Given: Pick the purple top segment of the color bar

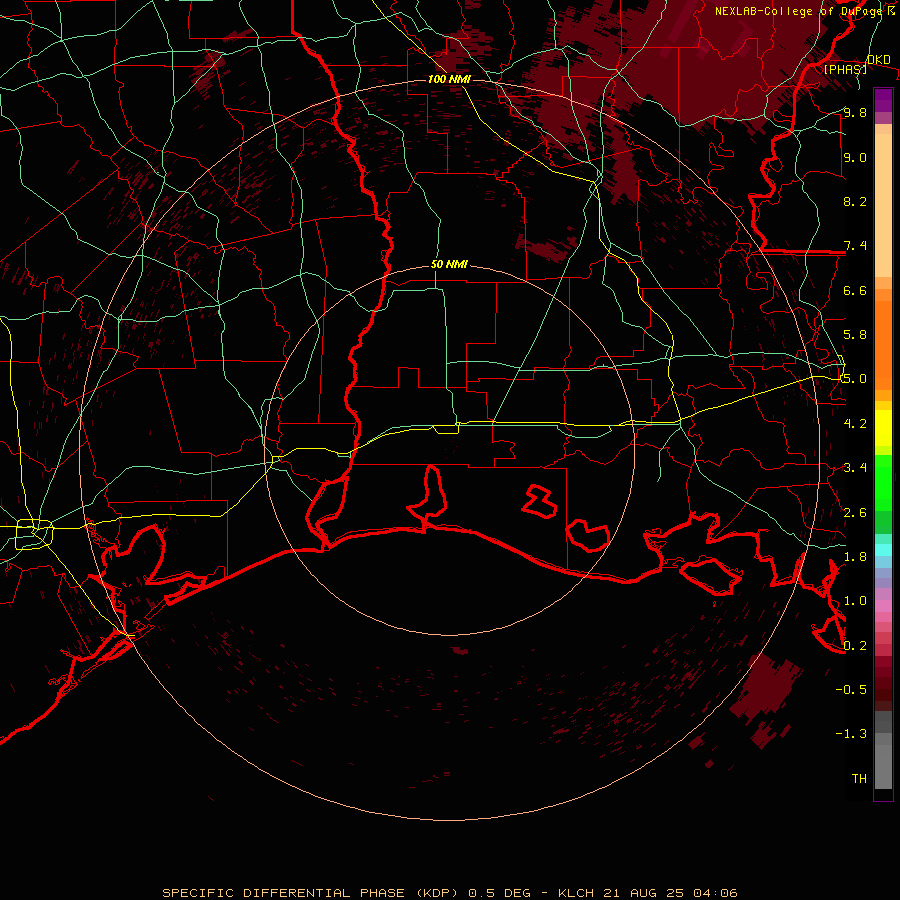Looking at the screenshot, I should (x=883, y=100).
